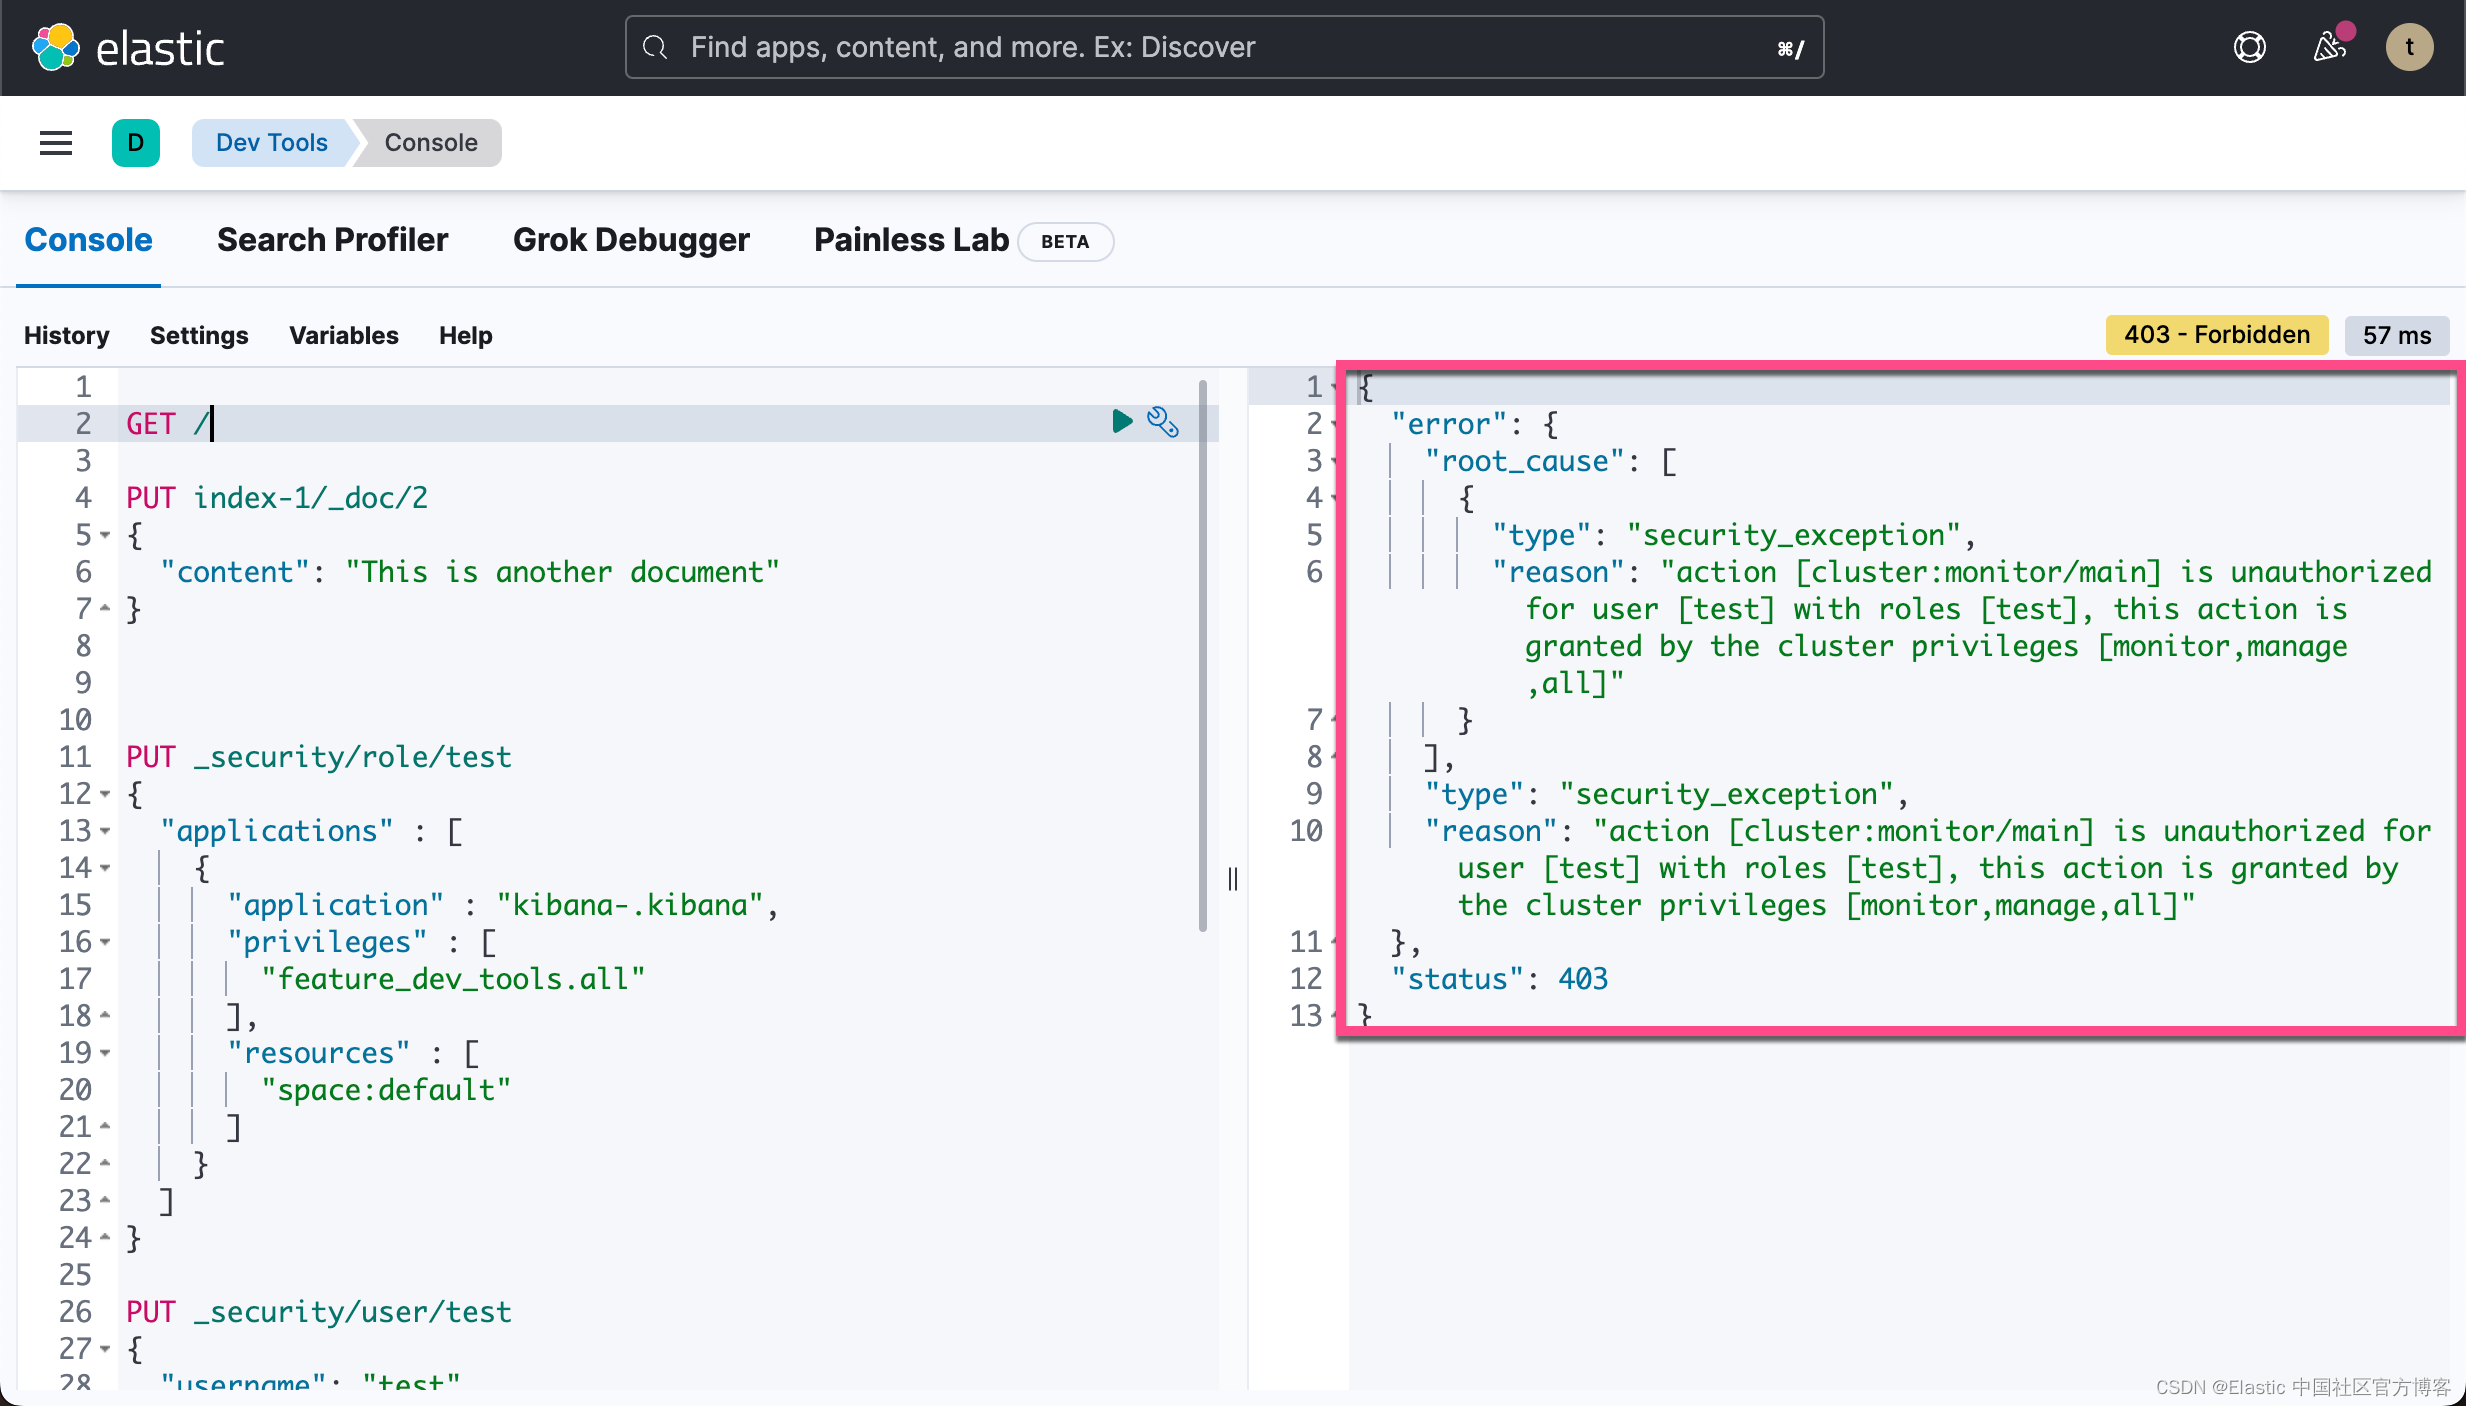Image resolution: width=2466 pixels, height=1406 pixels.
Task: Fold the "privileges" array at line 16
Action: pos(105,942)
